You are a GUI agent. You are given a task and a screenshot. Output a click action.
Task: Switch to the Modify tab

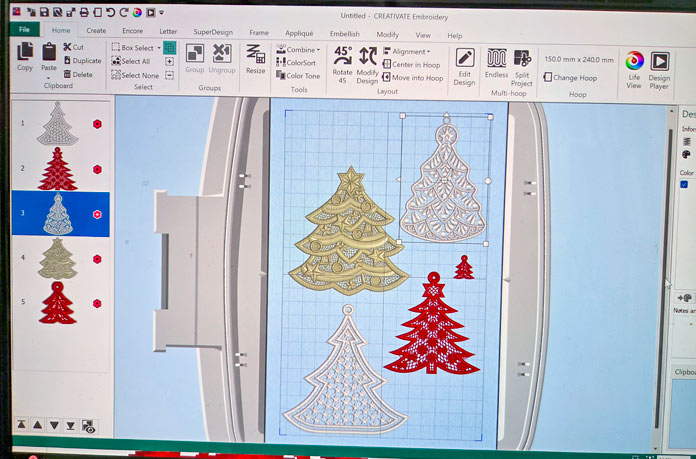coord(388,34)
